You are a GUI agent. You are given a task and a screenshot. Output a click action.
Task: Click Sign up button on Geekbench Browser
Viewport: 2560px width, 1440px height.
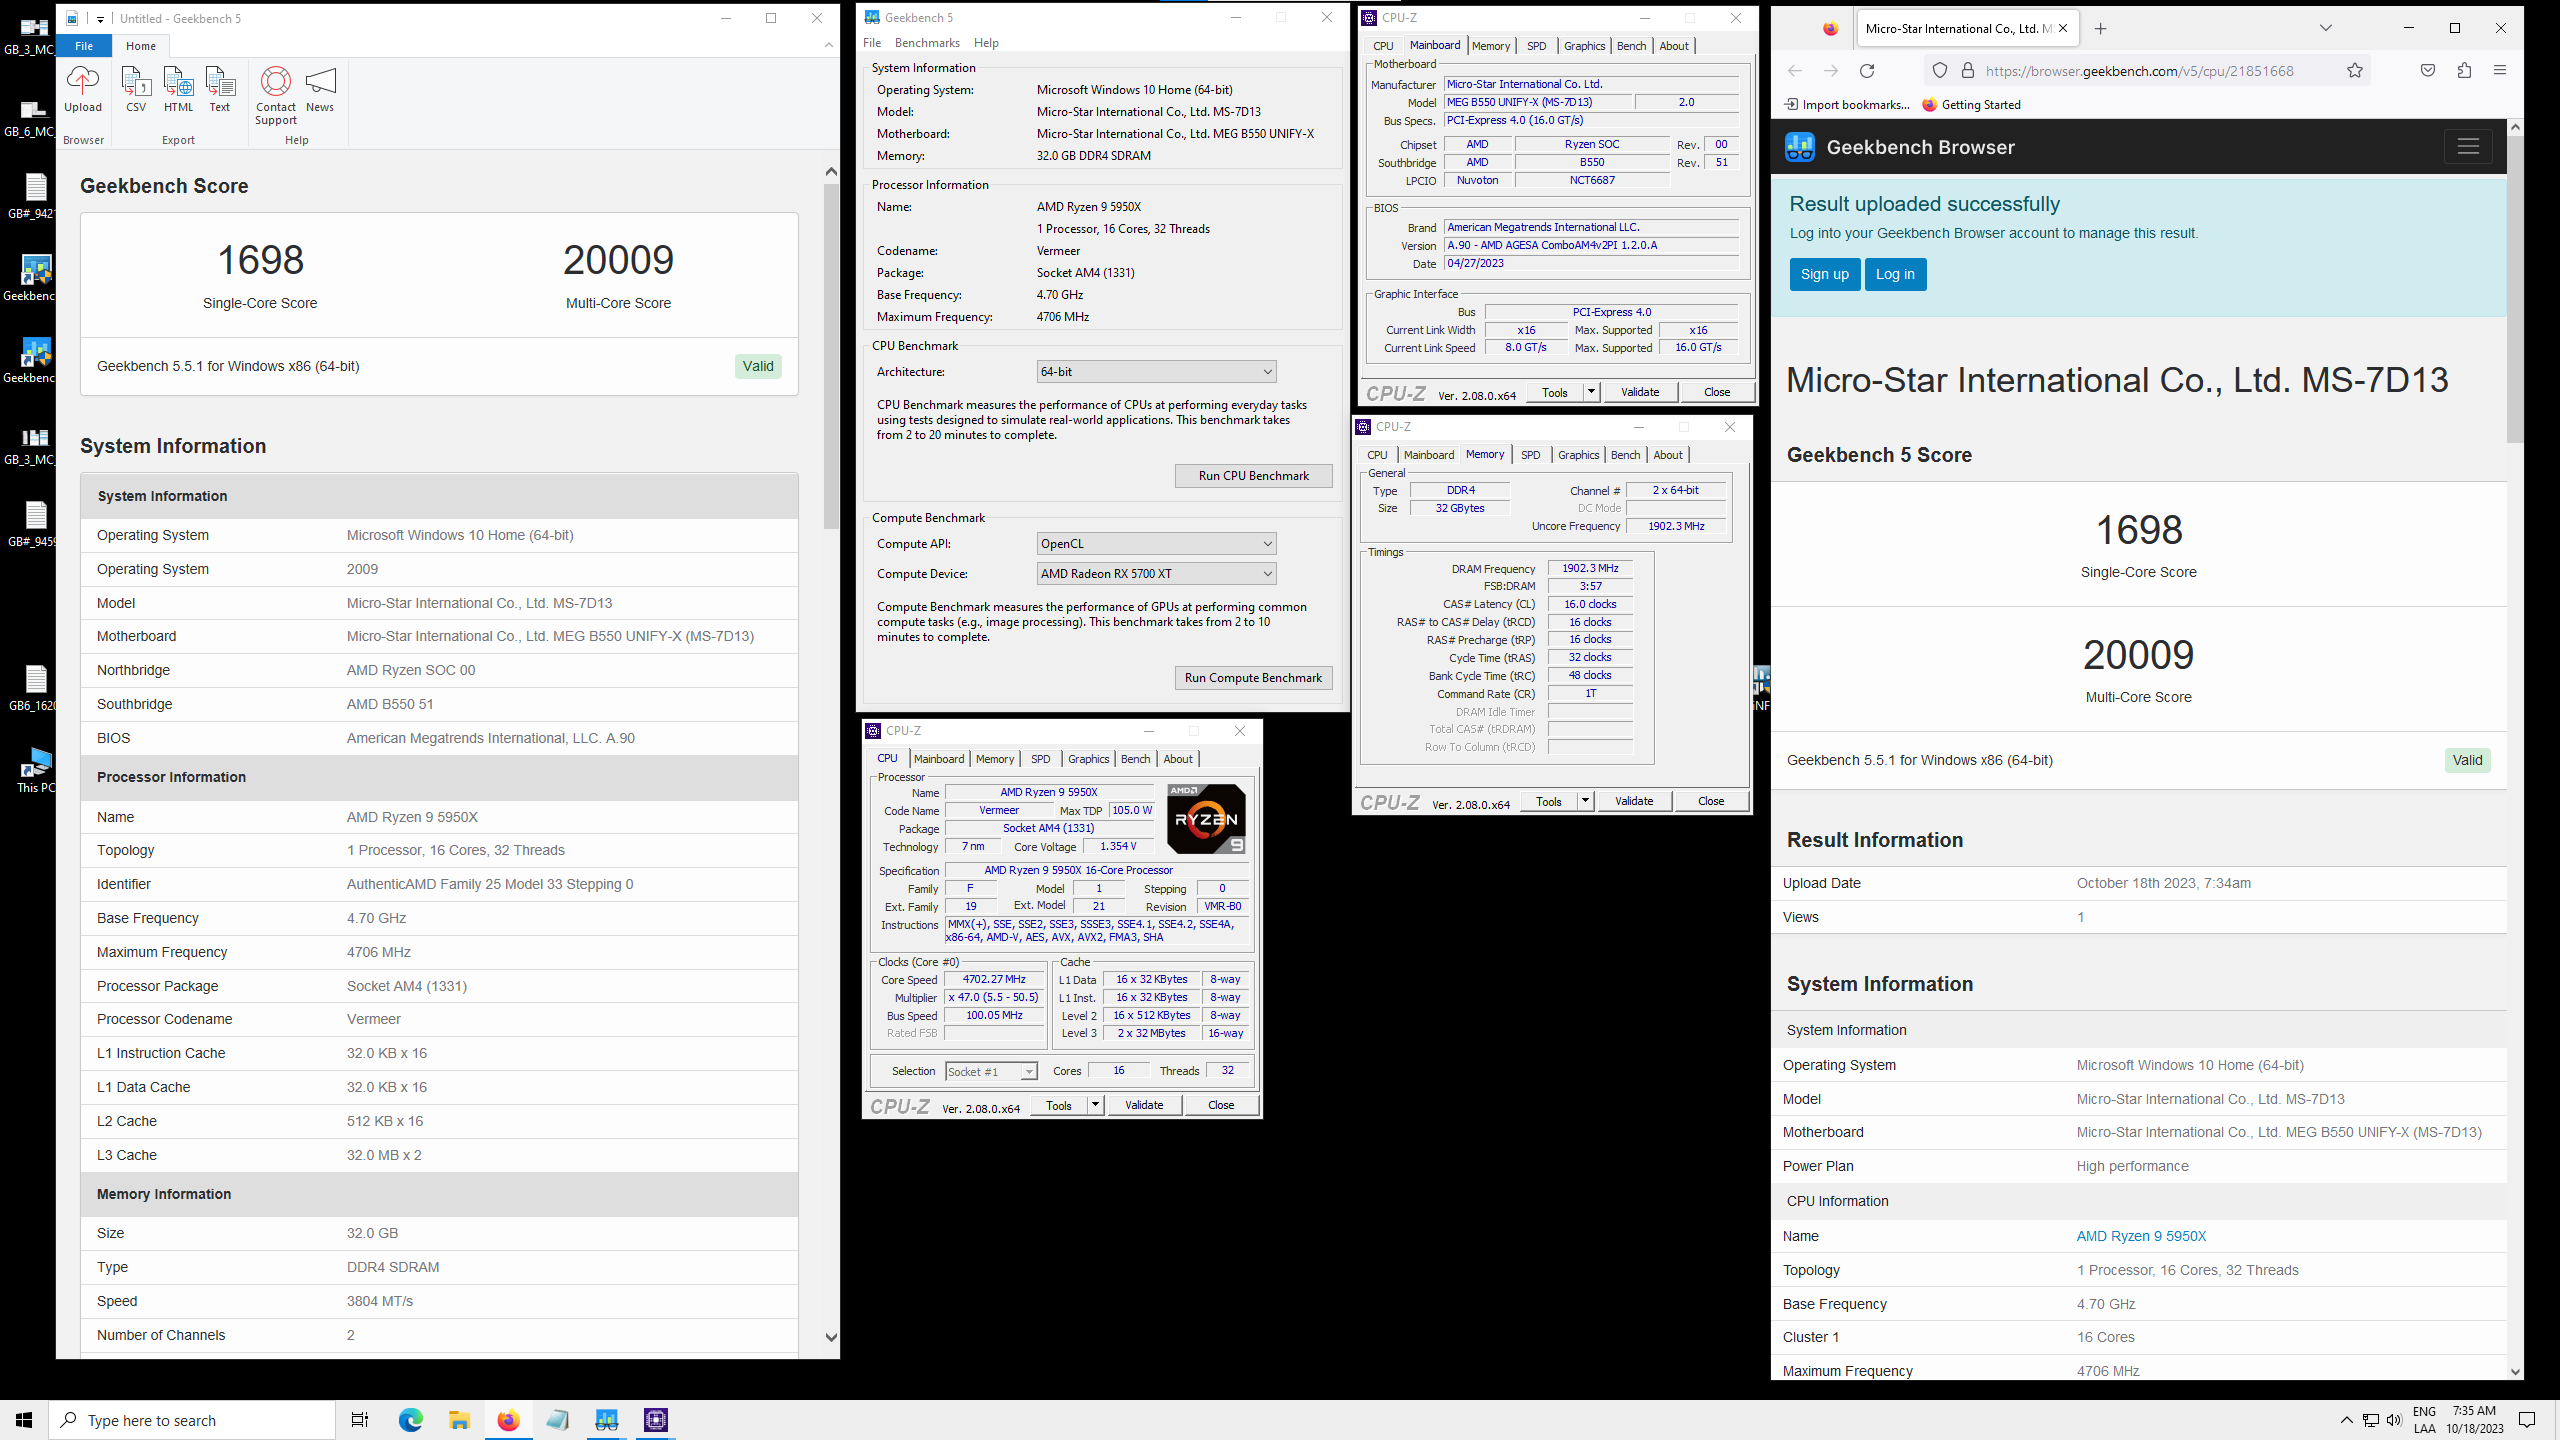1825,274
